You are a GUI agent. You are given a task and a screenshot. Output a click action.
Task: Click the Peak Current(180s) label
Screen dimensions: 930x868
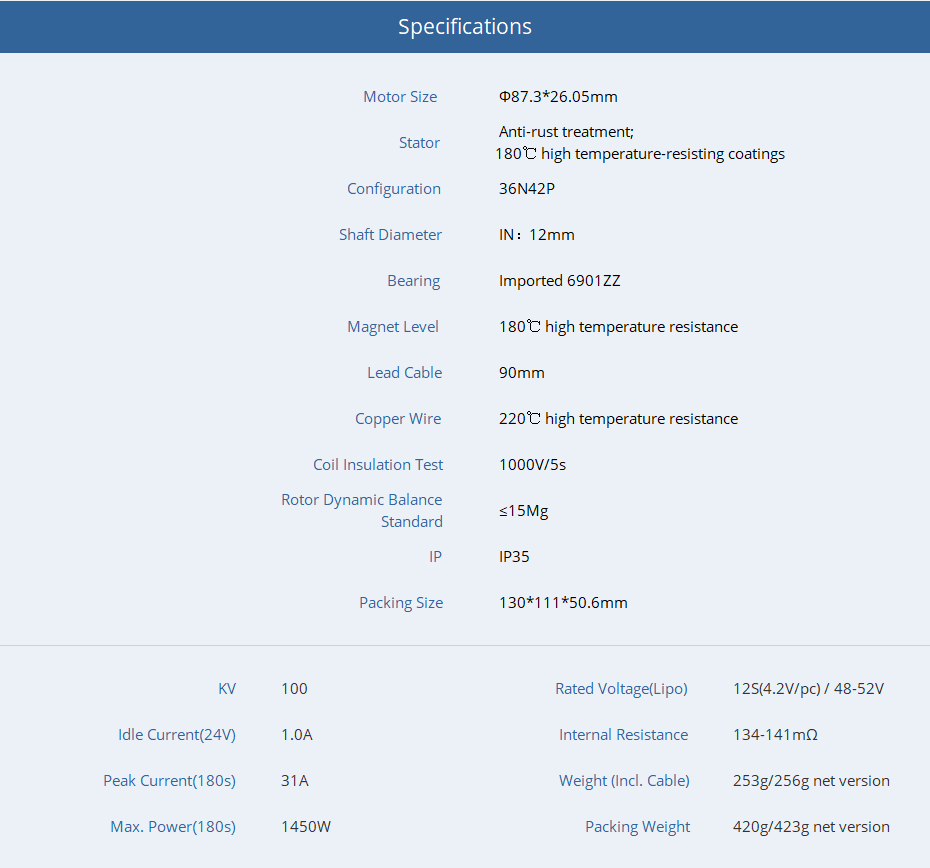tap(169, 781)
